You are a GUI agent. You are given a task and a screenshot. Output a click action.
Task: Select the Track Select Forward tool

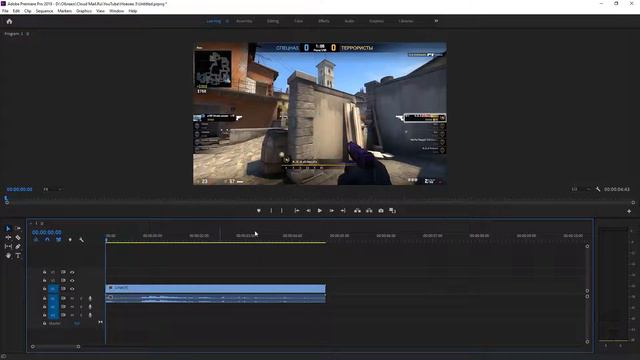click(x=18, y=229)
